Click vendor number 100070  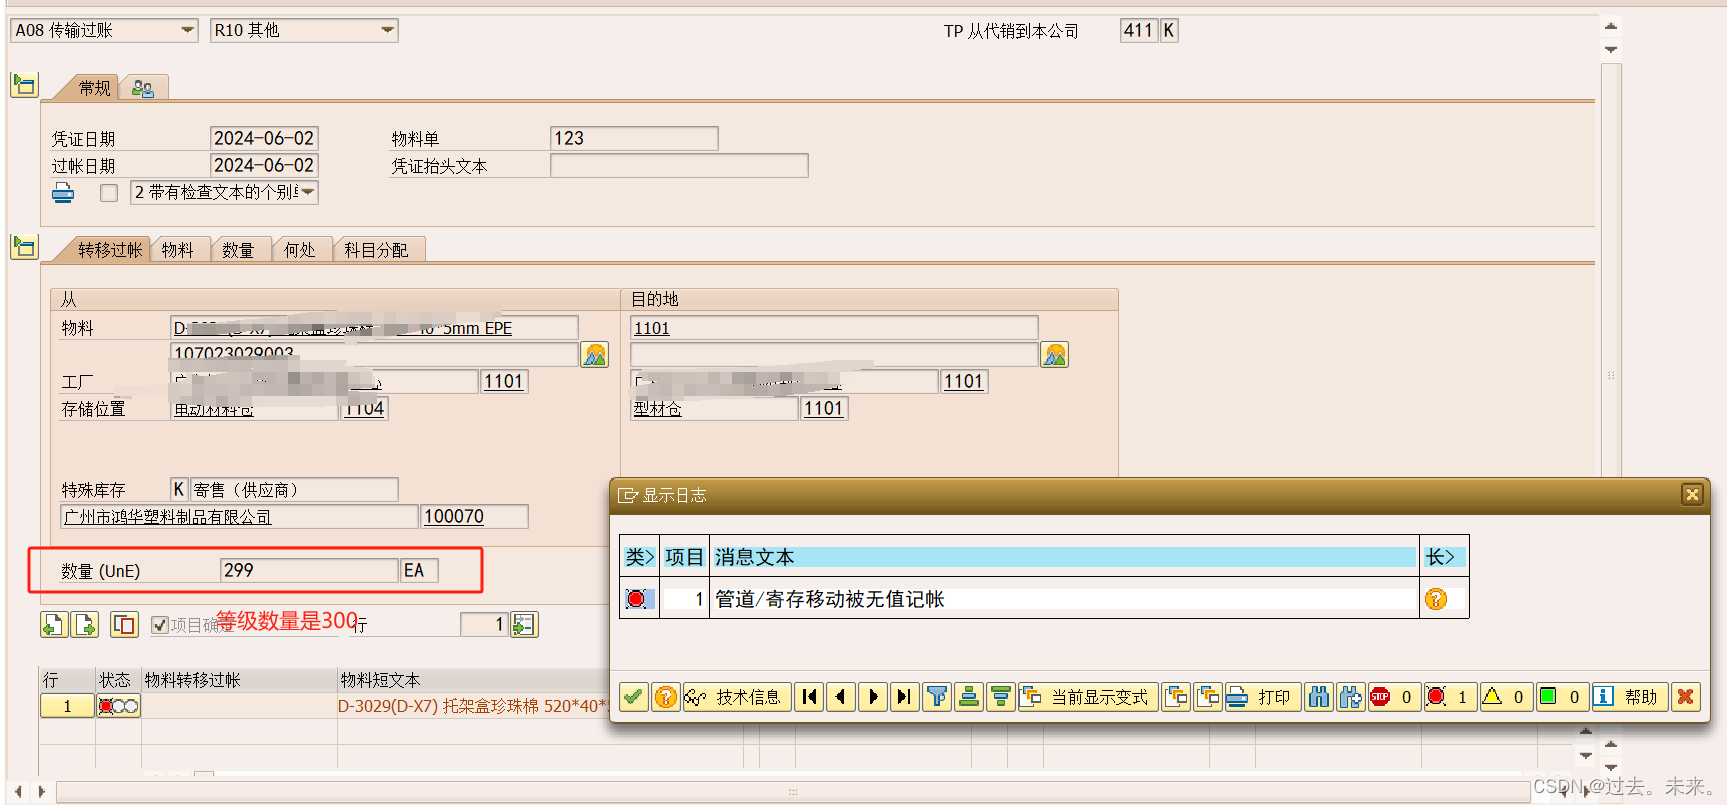(474, 516)
